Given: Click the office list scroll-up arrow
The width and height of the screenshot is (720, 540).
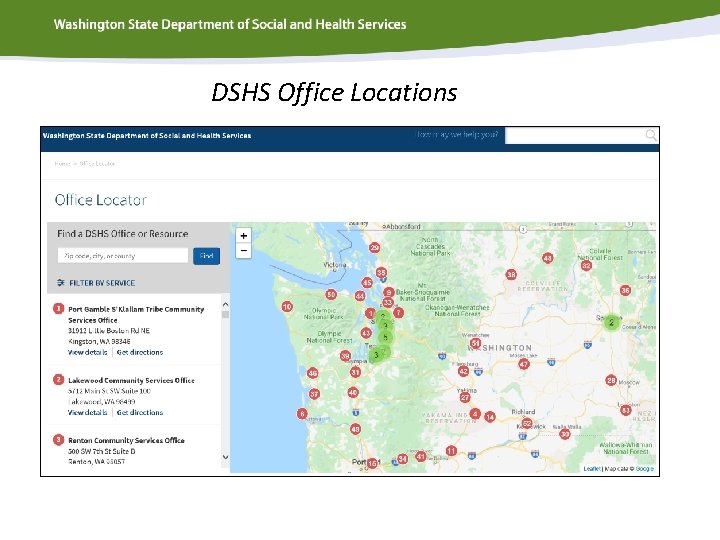Looking at the screenshot, I should click(x=225, y=304).
